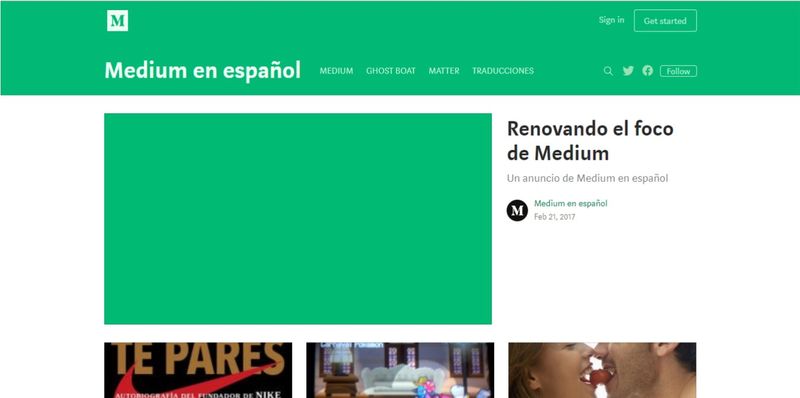
Task: Click subtitle Un anuncio de Medium en español
Action: (587, 179)
